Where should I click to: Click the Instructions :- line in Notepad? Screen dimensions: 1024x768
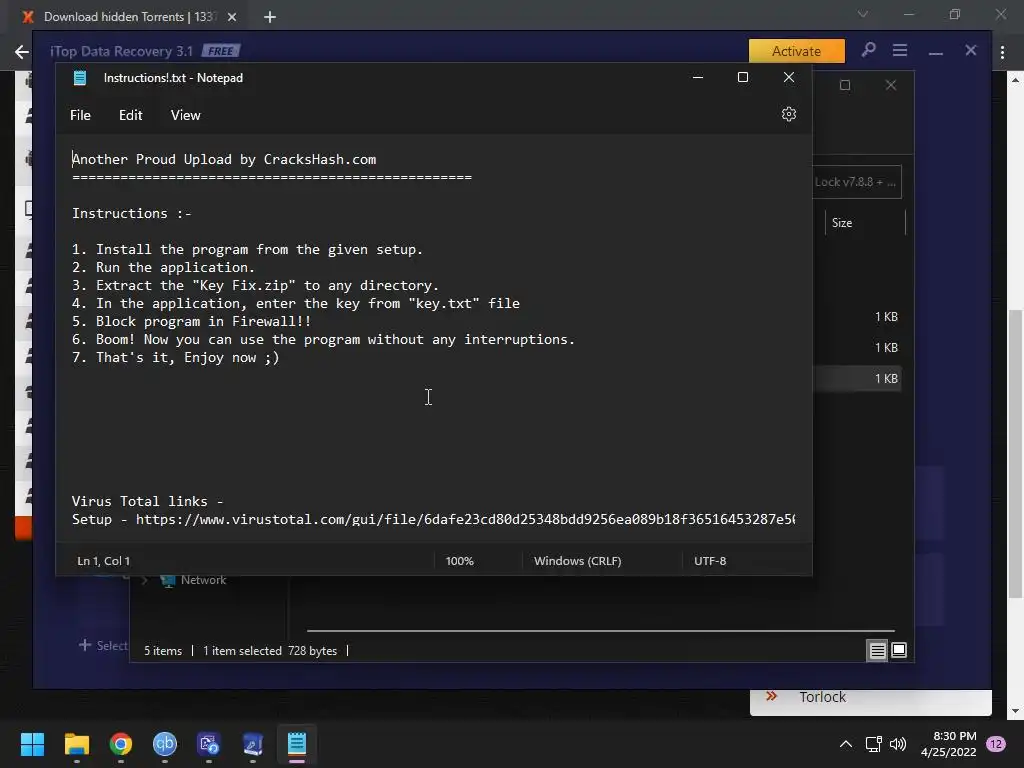click(x=132, y=214)
